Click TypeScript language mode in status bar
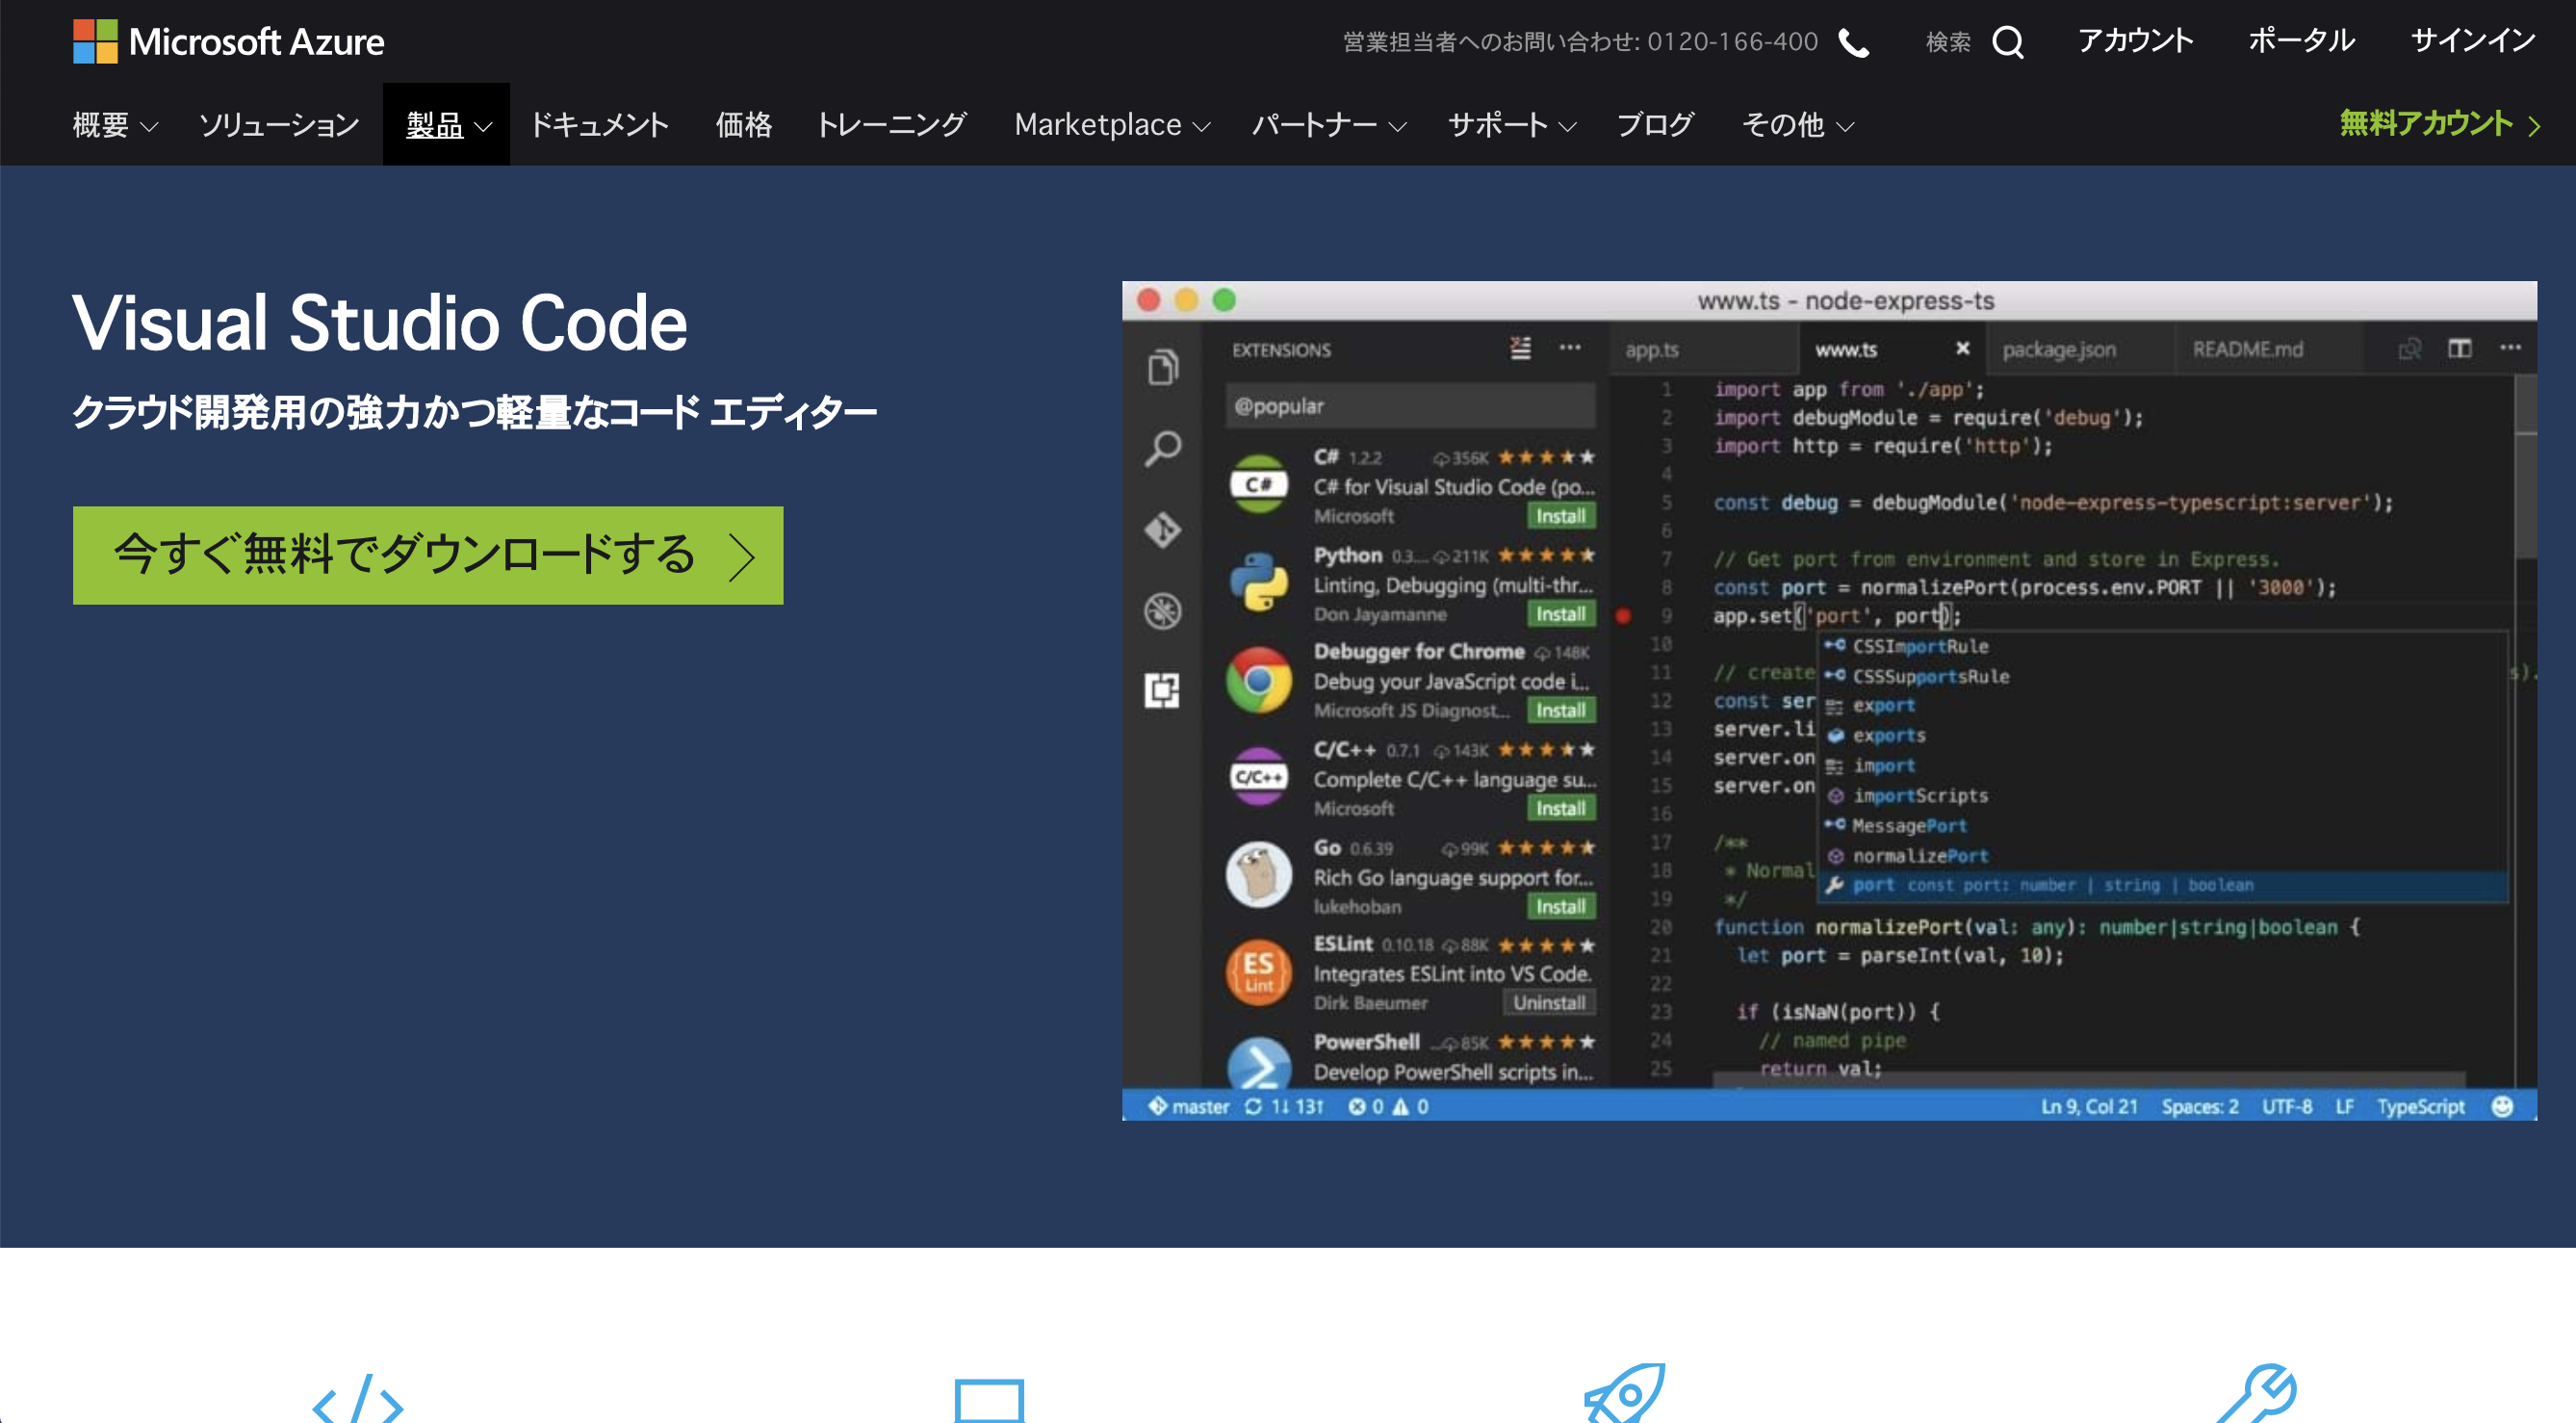Screen dimensions: 2576x1423 click(2421, 1106)
